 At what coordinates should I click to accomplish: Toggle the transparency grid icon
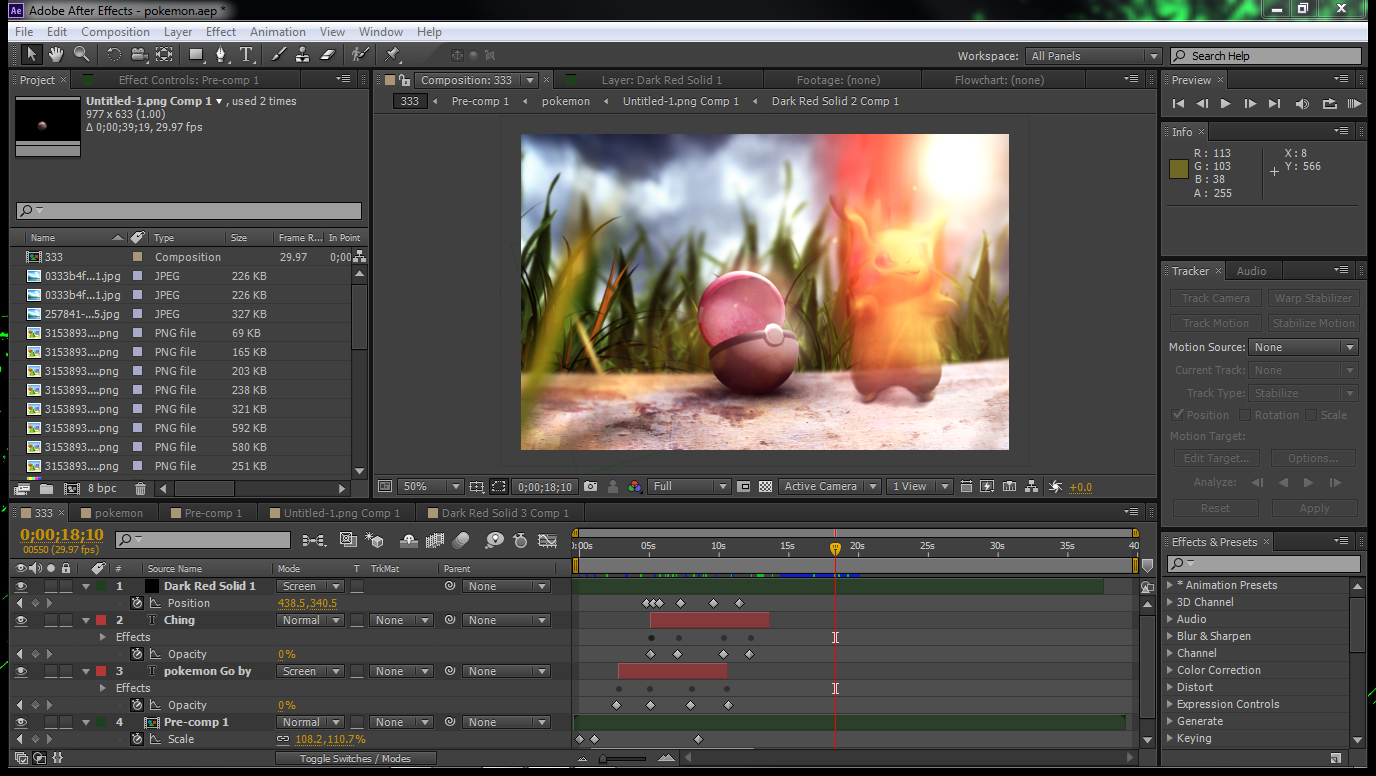[765, 487]
